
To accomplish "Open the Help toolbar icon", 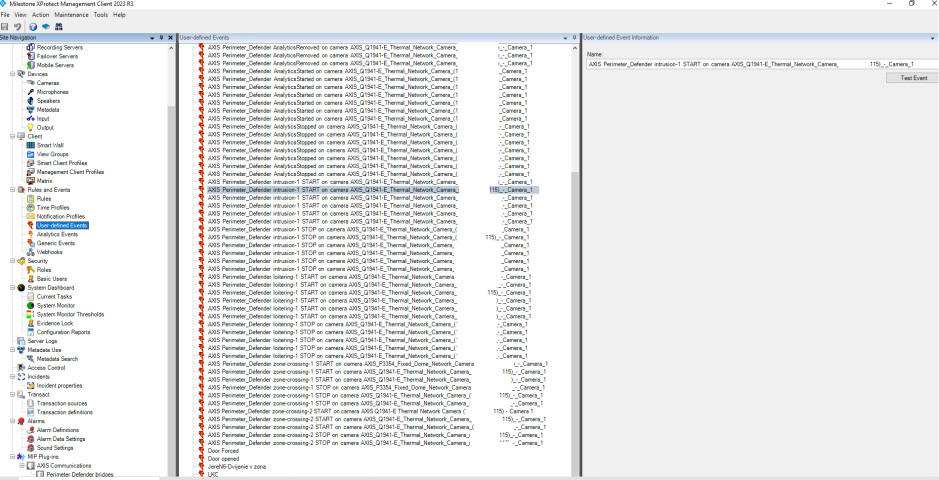I will point(33,26).
